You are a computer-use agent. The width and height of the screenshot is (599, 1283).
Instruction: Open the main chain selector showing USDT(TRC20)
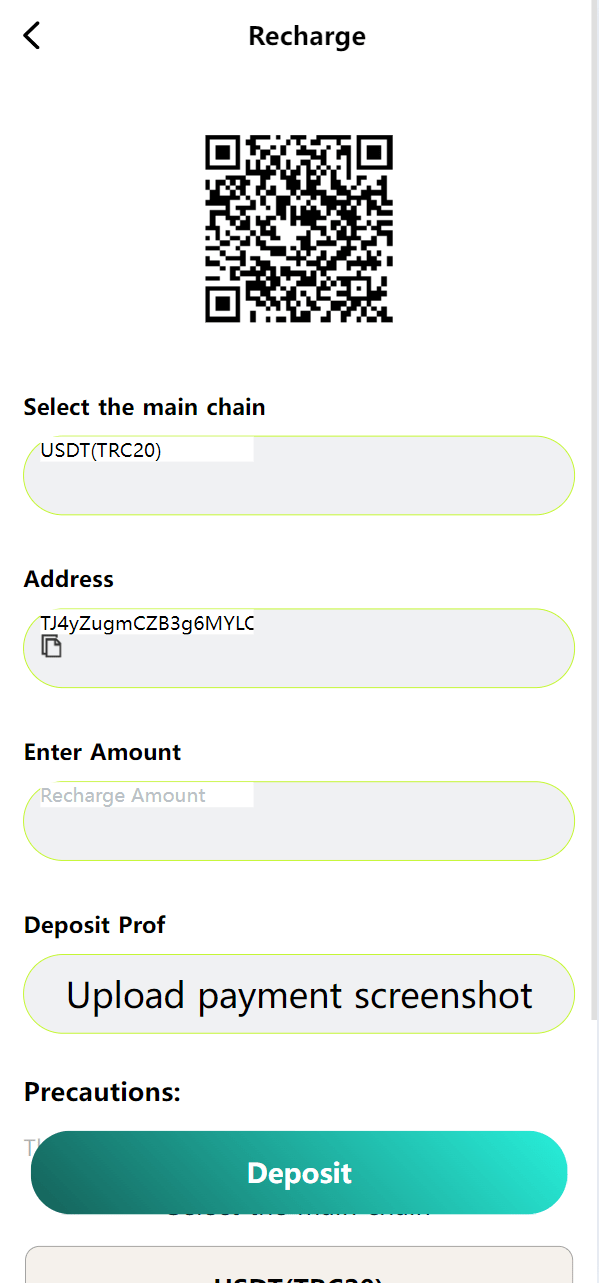click(299, 475)
